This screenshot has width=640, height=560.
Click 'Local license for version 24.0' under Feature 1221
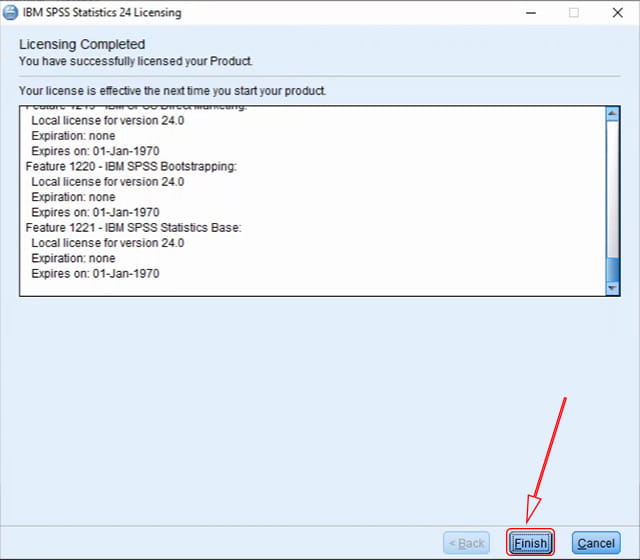(x=108, y=243)
